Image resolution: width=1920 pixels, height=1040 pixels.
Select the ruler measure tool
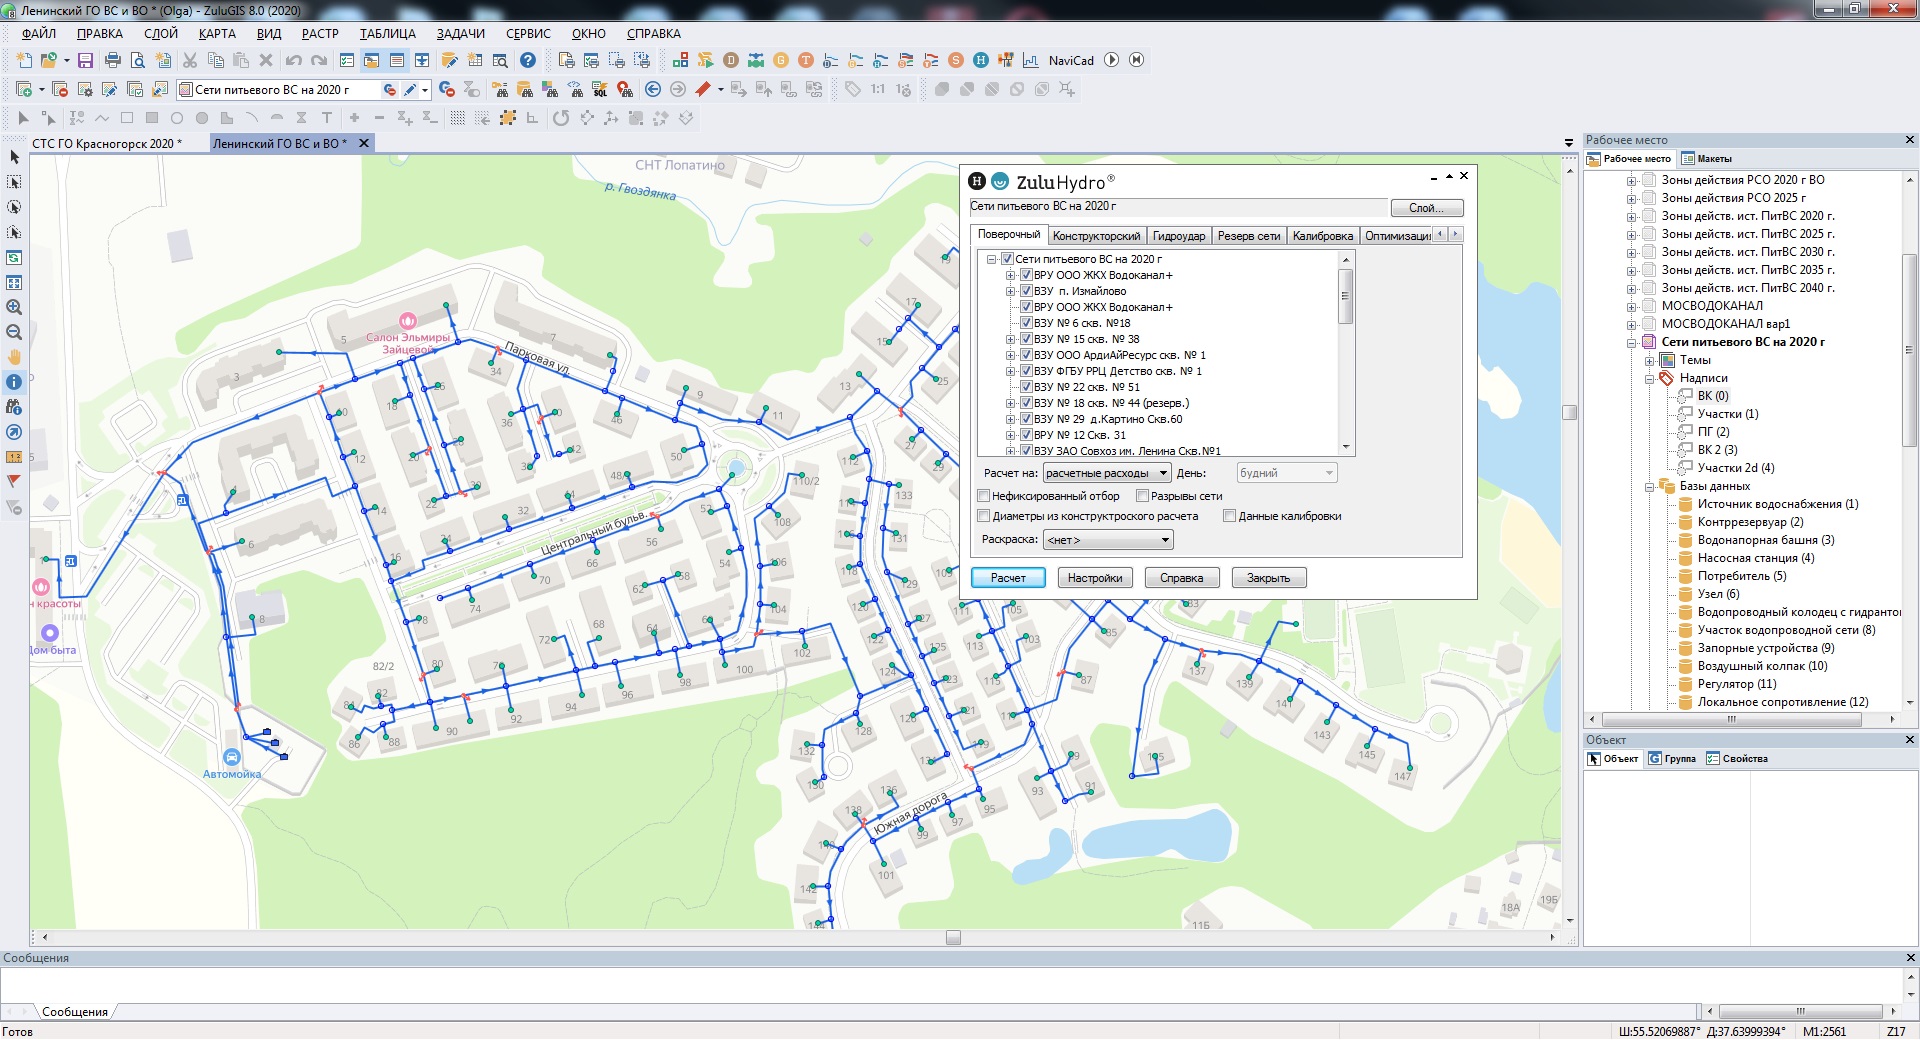(x=14, y=457)
